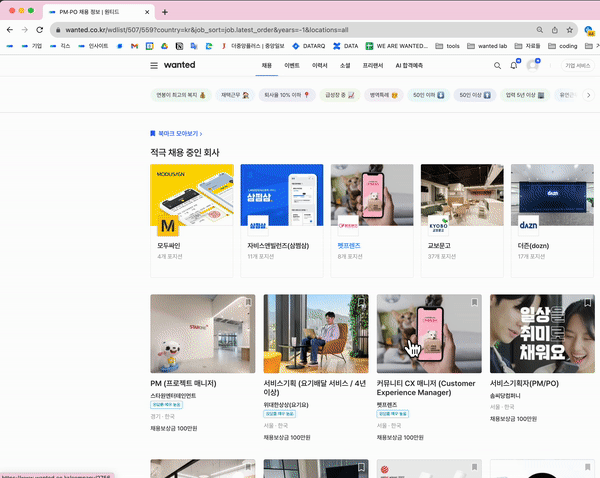Open the Gmail bookmark icon
This screenshot has width=600, height=478.
(134, 46)
